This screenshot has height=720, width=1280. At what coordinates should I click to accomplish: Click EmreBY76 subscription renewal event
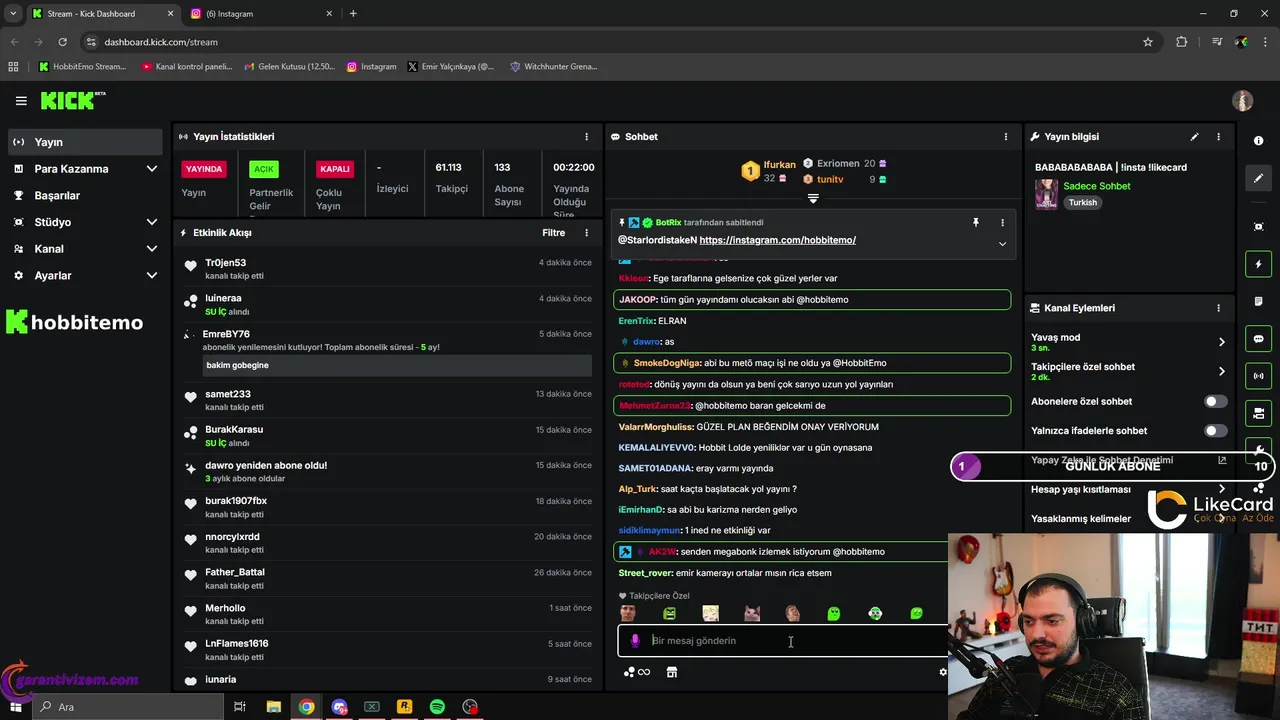pyautogui.click(x=388, y=351)
